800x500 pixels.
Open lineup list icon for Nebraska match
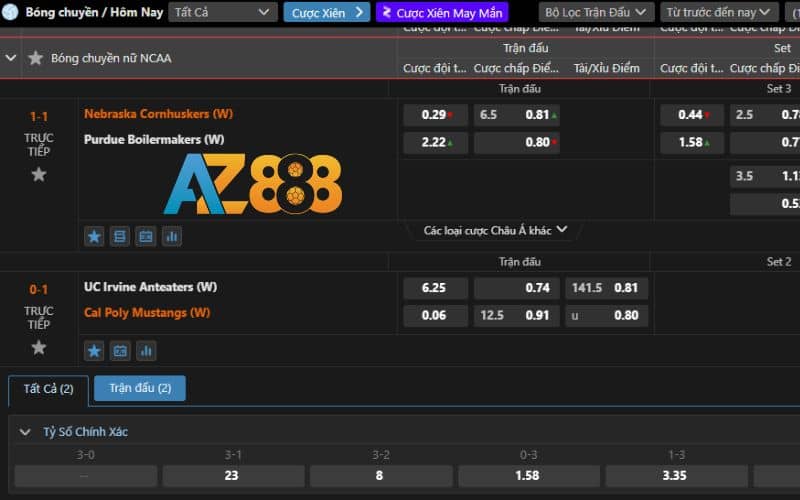coord(120,236)
